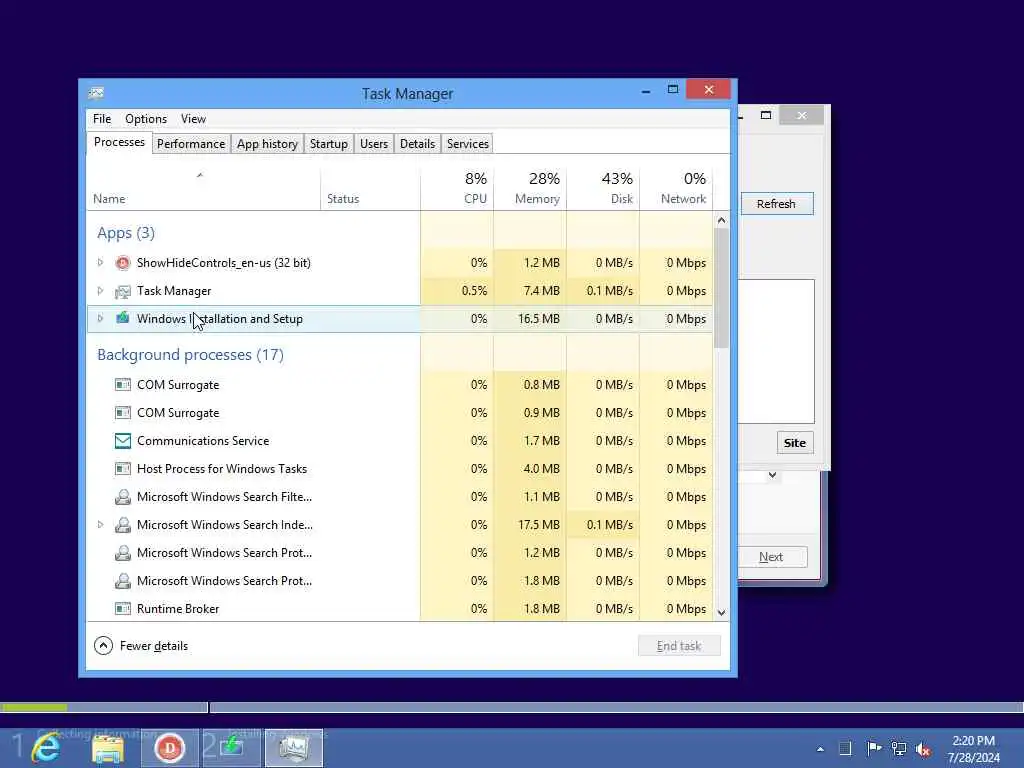Screen dimensions: 1024x768
Task: Click the Task Manager taskbar button
Action: [293, 748]
